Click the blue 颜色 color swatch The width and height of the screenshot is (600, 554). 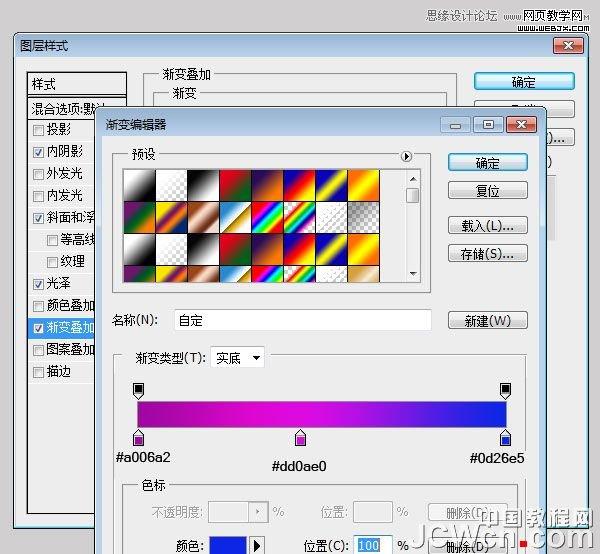(228, 545)
